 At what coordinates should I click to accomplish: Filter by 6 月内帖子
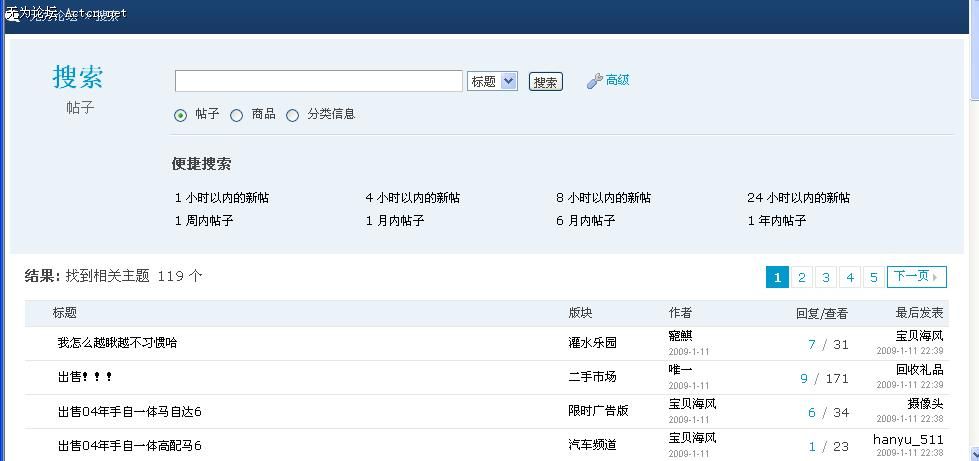click(x=586, y=221)
